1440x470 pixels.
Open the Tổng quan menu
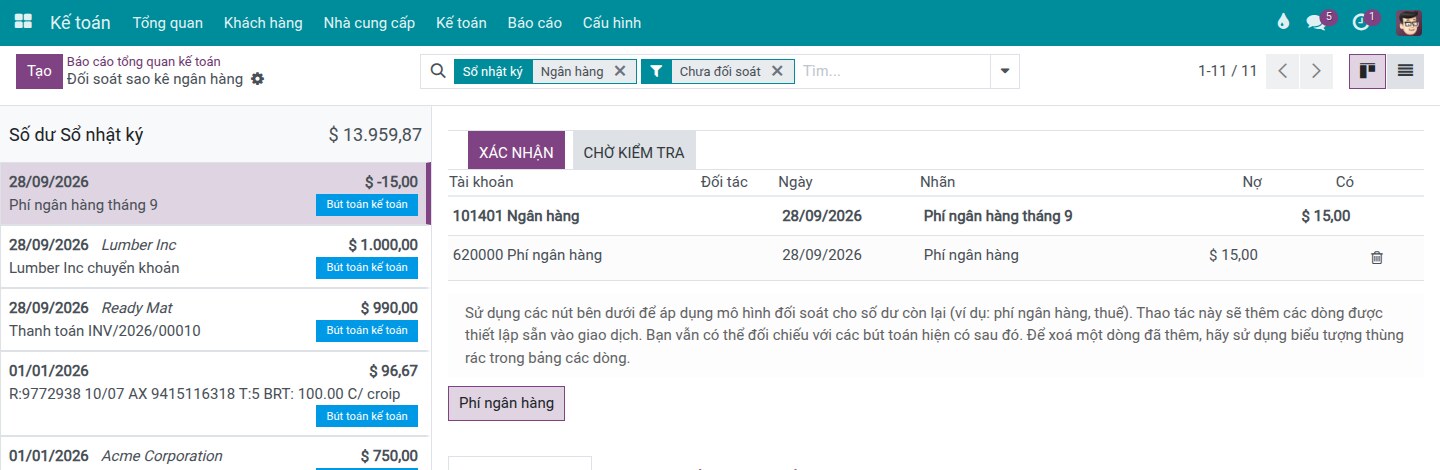167,22
